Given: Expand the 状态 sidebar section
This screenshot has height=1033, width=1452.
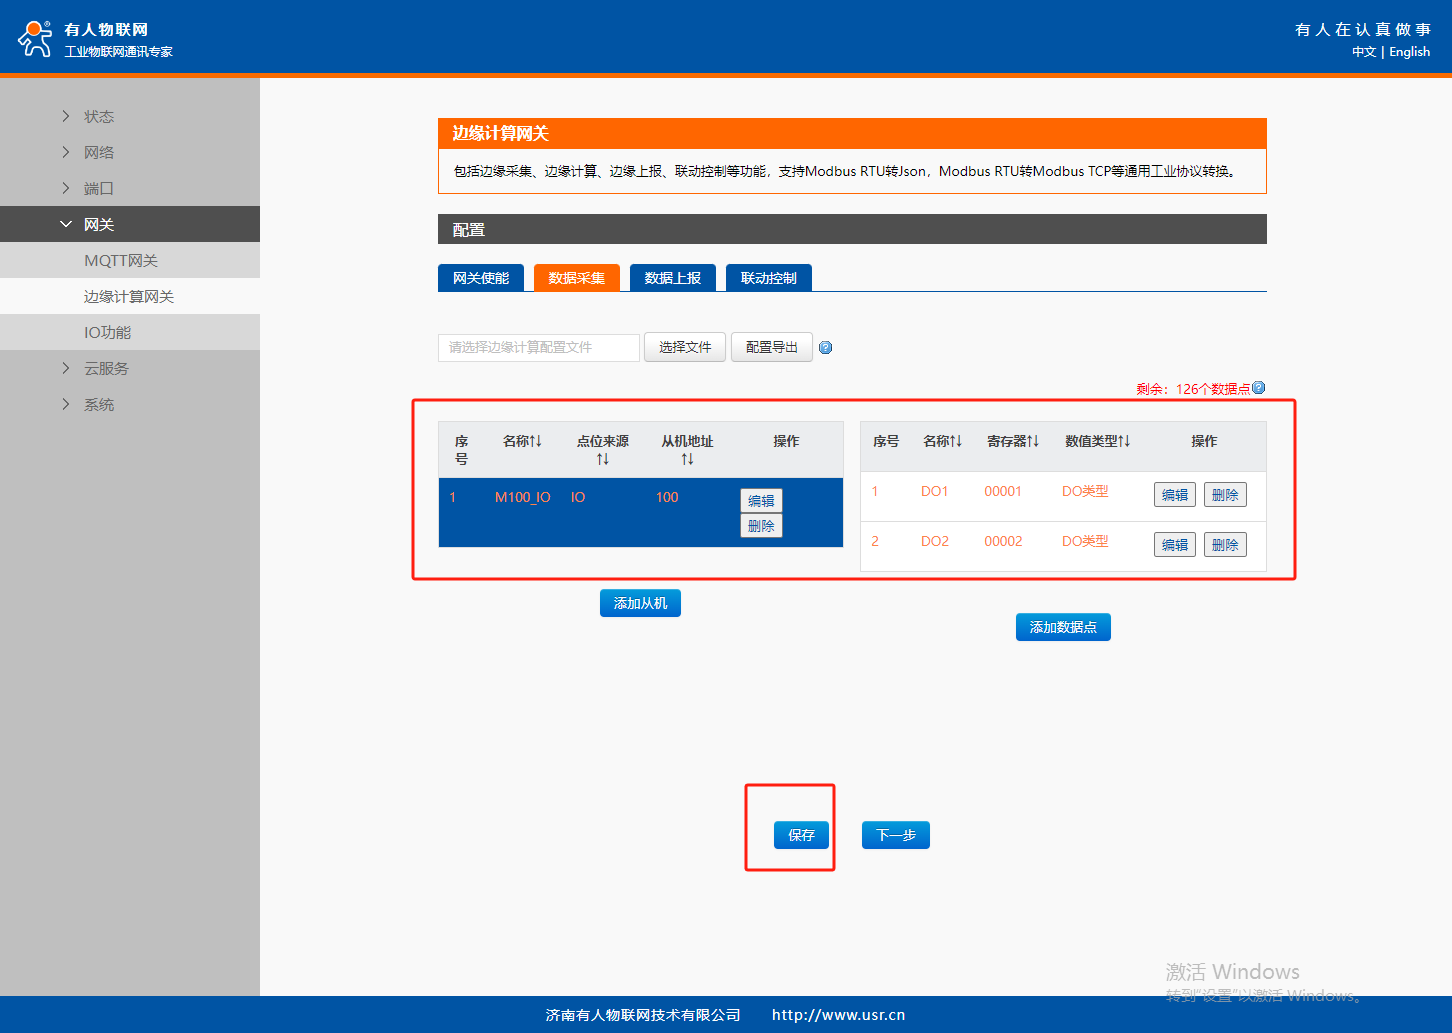Looking at the screenshot, I should (98, 116).
